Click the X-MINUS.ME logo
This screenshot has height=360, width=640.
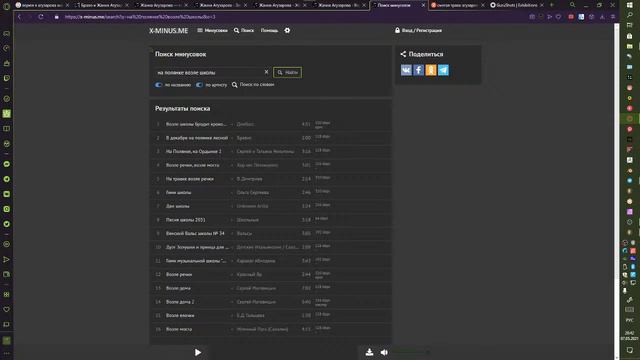point(169,31)
